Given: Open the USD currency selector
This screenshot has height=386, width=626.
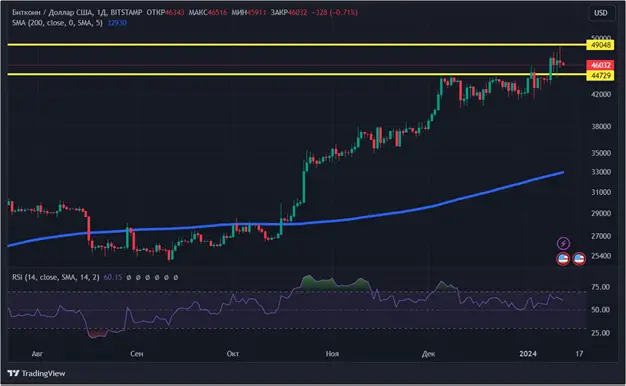Looking at the screenshot, I should click(601, 13).
